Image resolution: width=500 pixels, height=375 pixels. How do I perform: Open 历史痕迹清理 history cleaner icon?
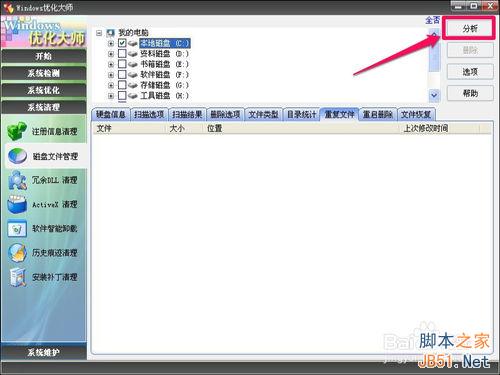[x=17, y=253]
